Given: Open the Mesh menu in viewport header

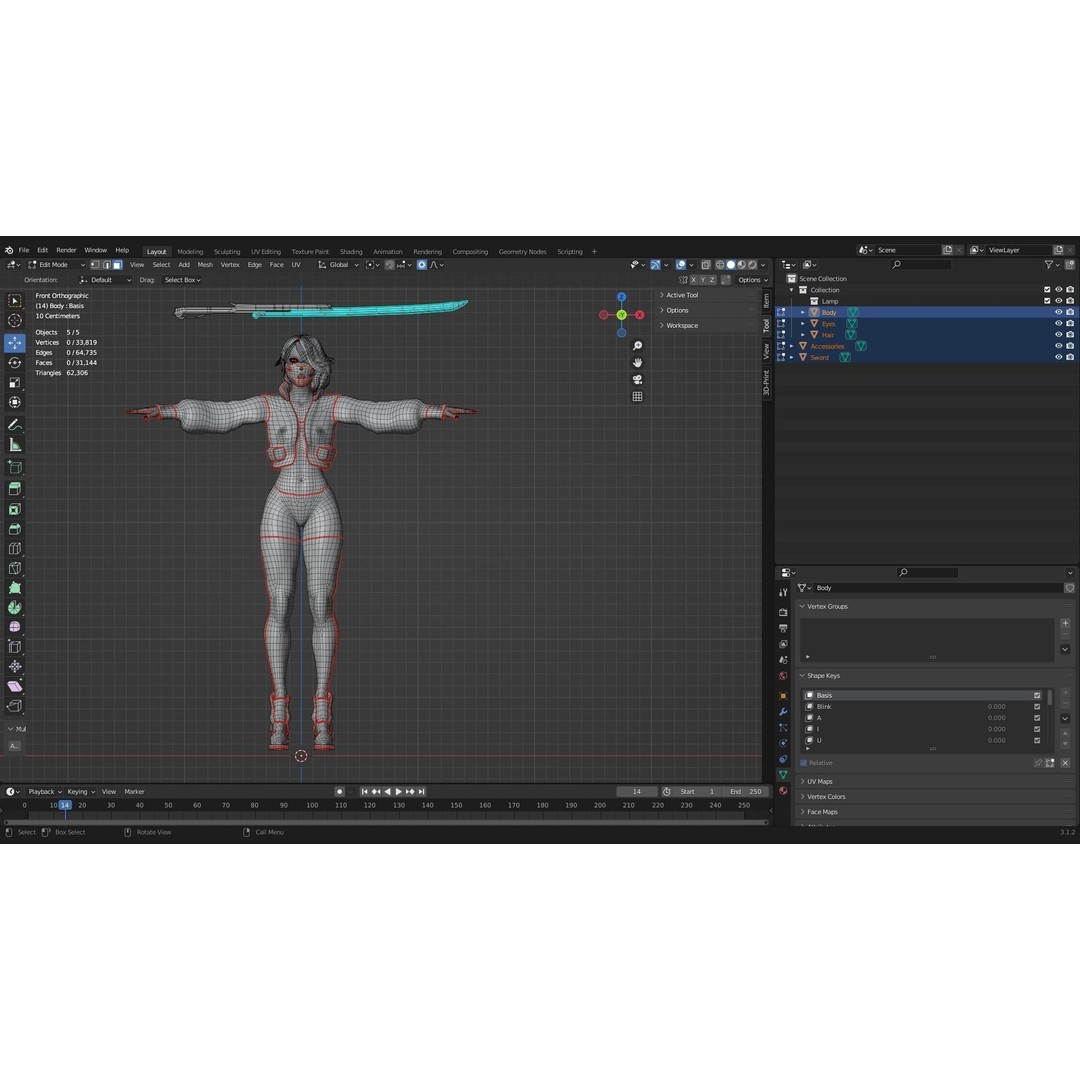Looking at the screenshot, I should pos(205,264).
